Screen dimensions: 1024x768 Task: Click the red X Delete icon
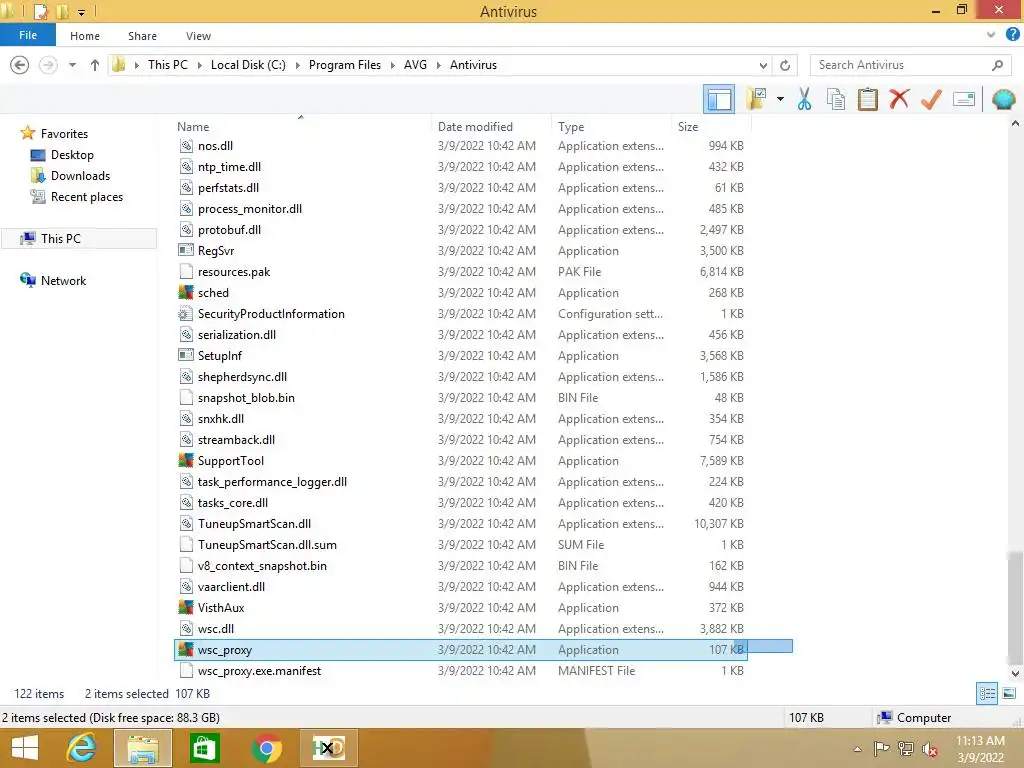coord(899,99)
